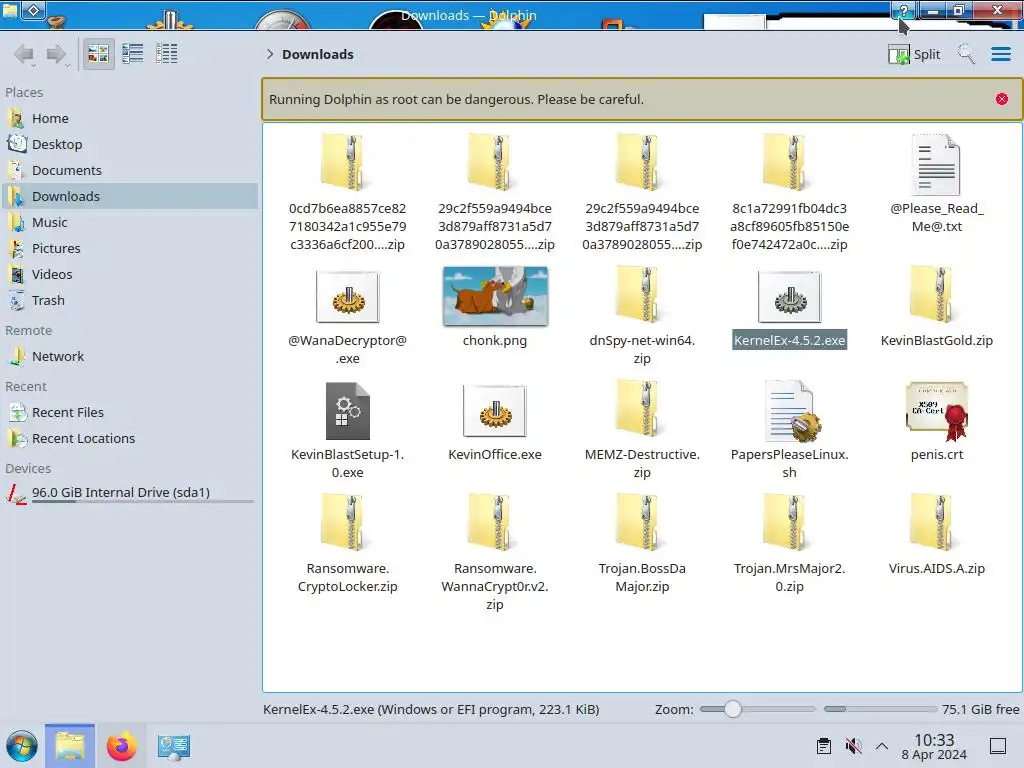Image resolution: width=1024 pixels, height=768 pixels.
Task: Open Music in Places
Action: click(x=130, y=223)
